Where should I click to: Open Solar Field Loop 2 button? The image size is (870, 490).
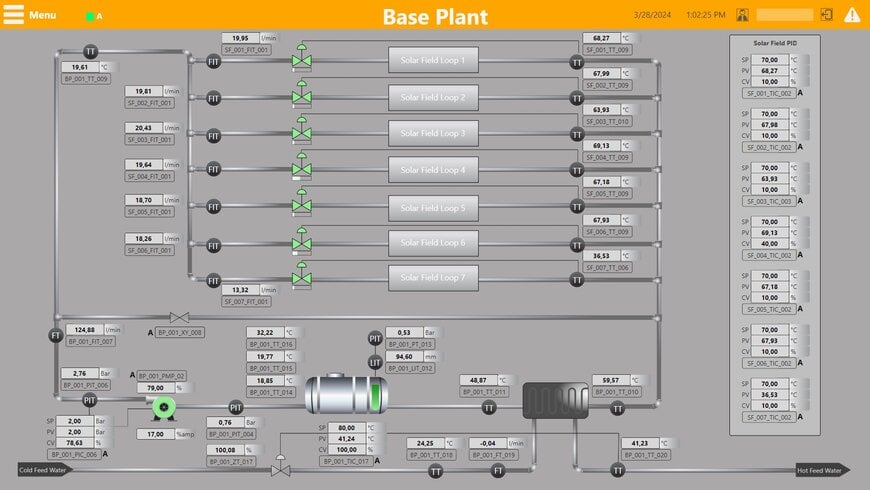pyautogui.click(x=433, y=97)
